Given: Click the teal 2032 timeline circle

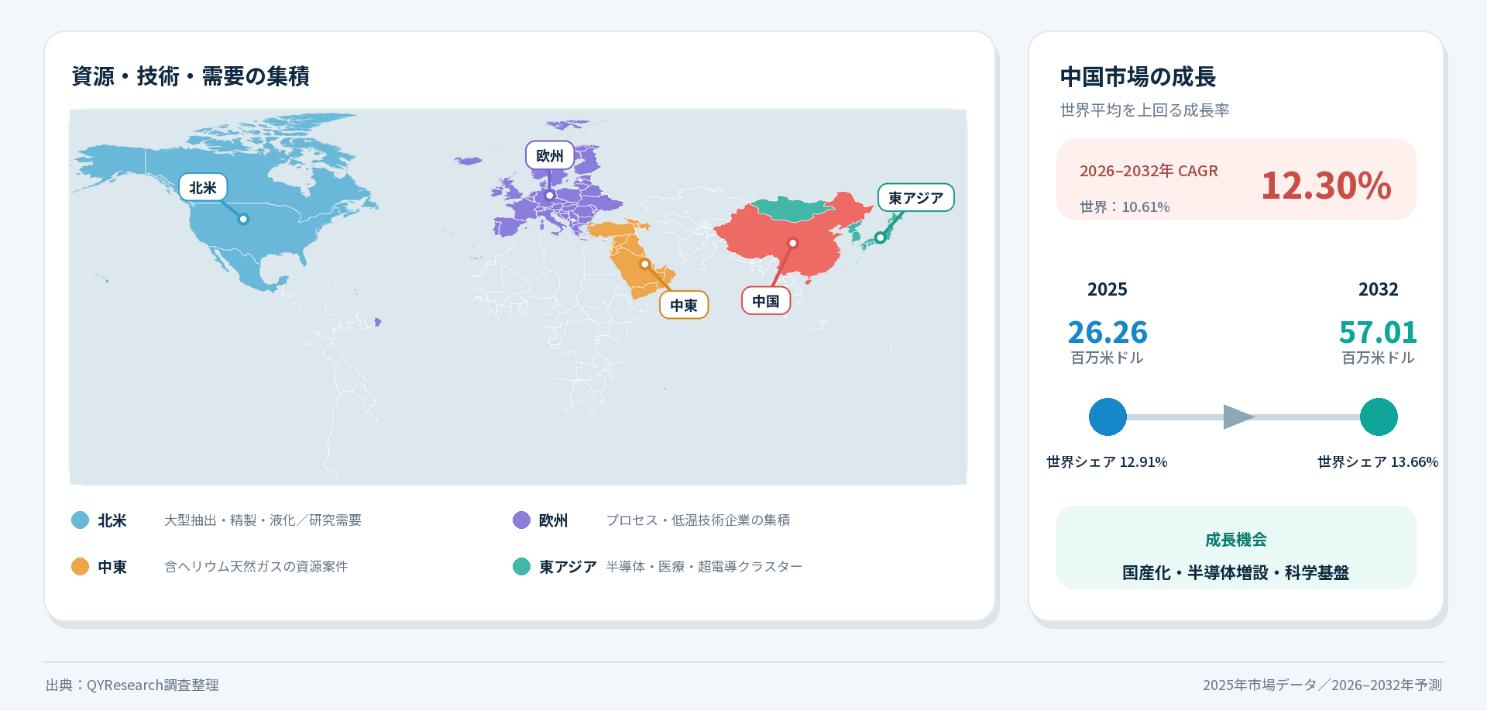Looking at the screenshot, I should [1378, 417].
